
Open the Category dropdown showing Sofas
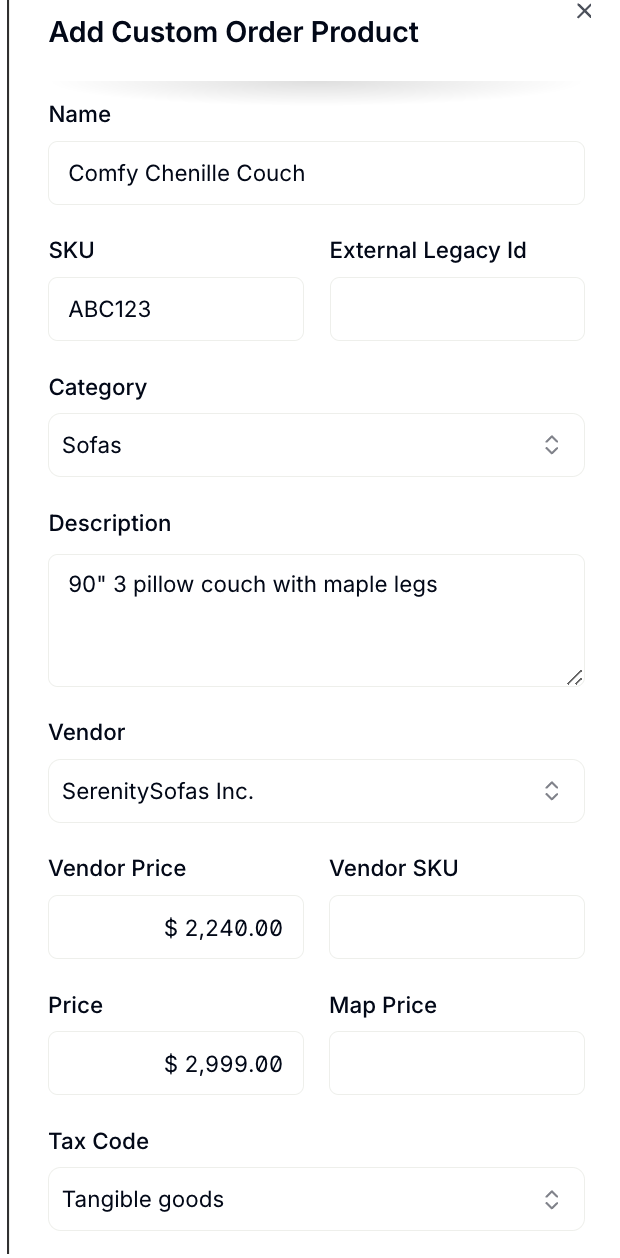point(316,445)
